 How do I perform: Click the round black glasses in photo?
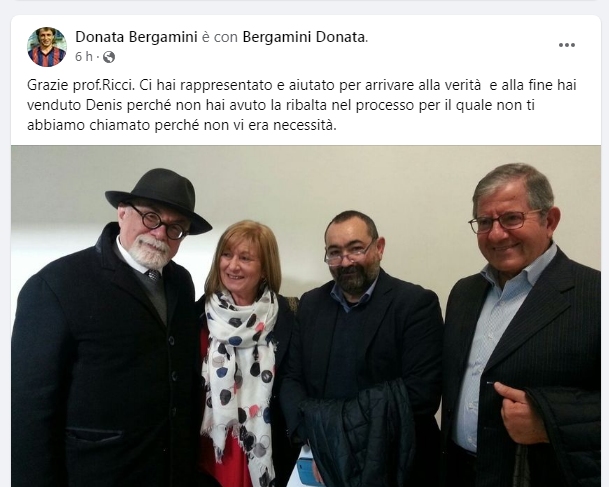159,223
